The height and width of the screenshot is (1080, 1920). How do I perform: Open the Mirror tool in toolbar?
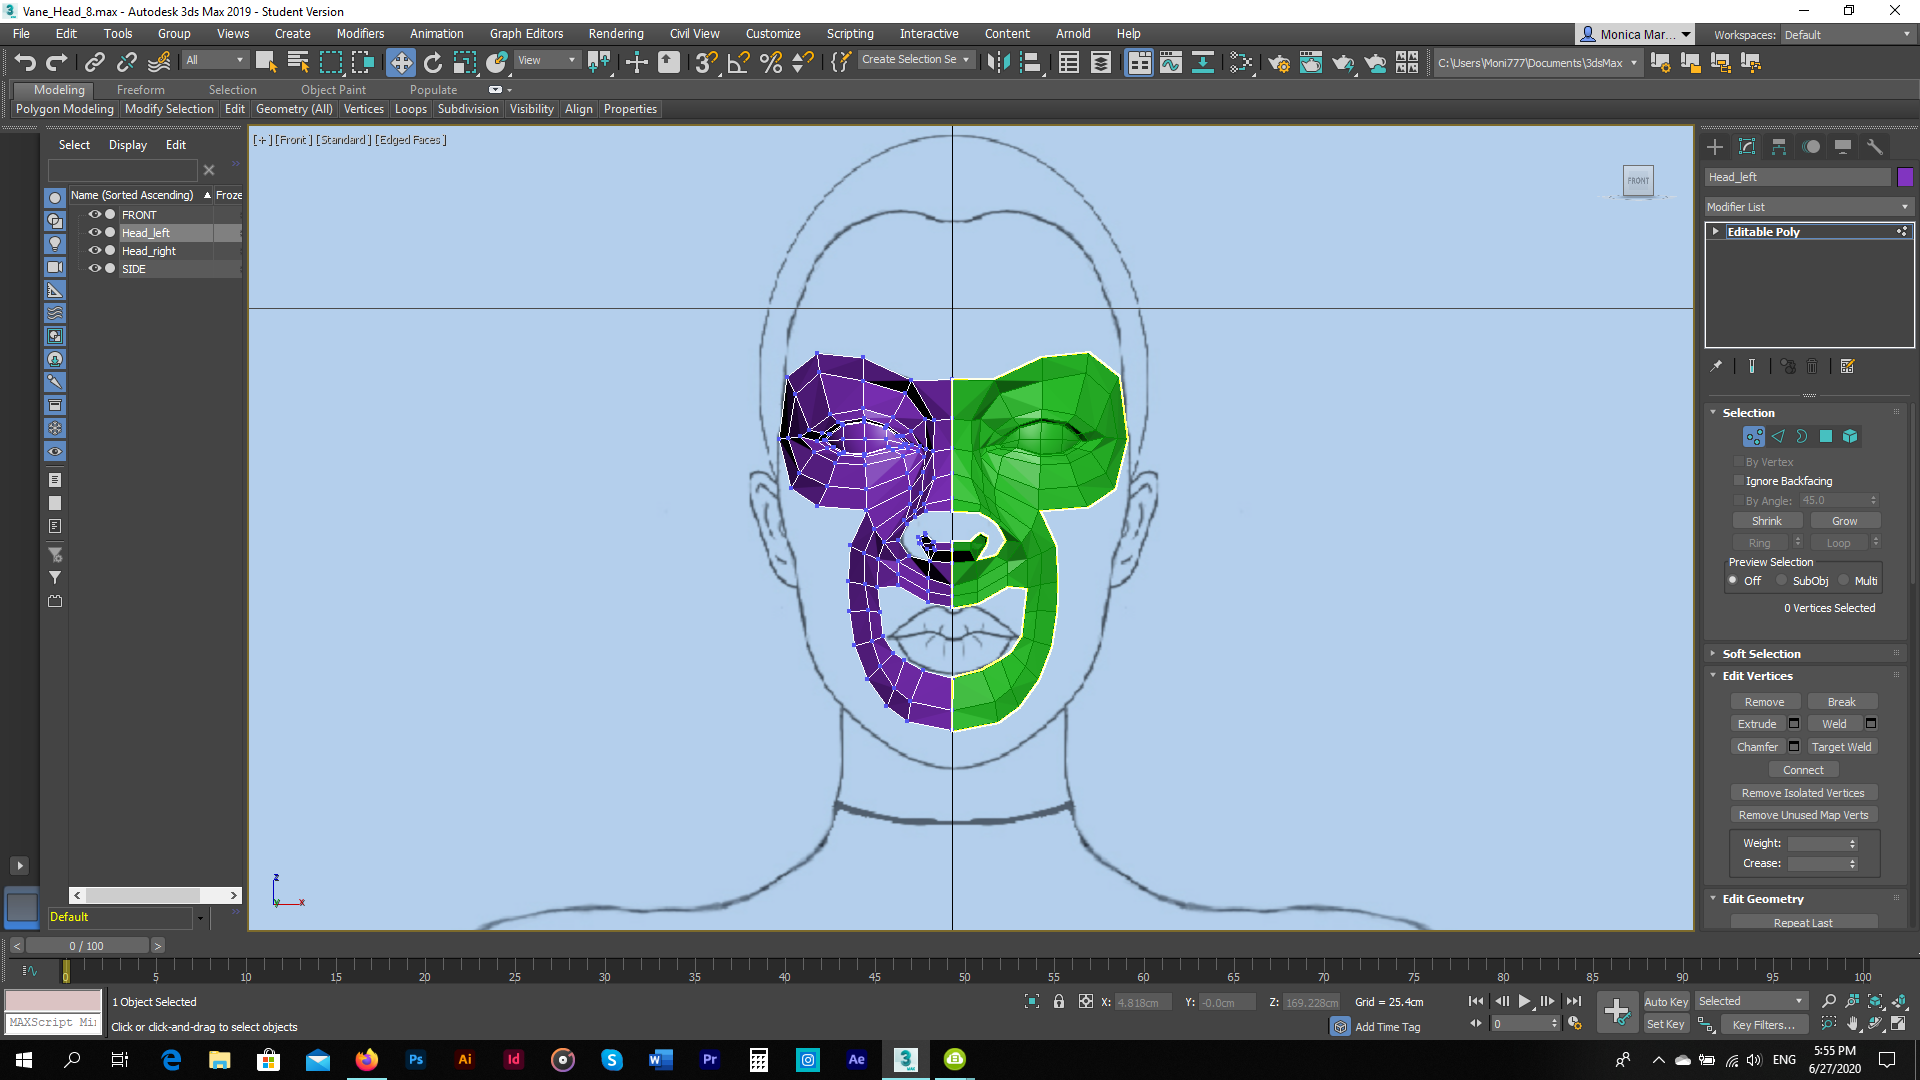pos(997,63)
